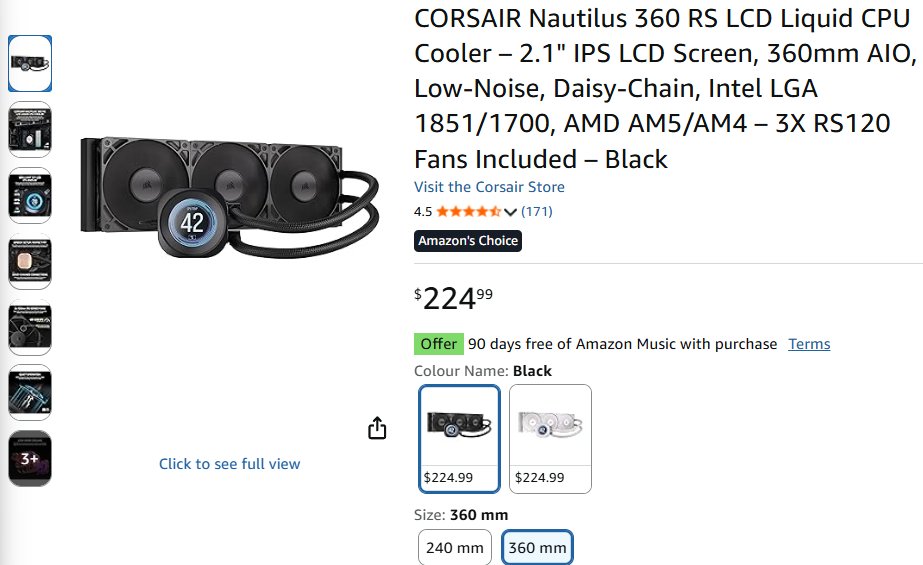View the second product thumbnail image
The image size is (923, 565).
(x=30, y=129)
